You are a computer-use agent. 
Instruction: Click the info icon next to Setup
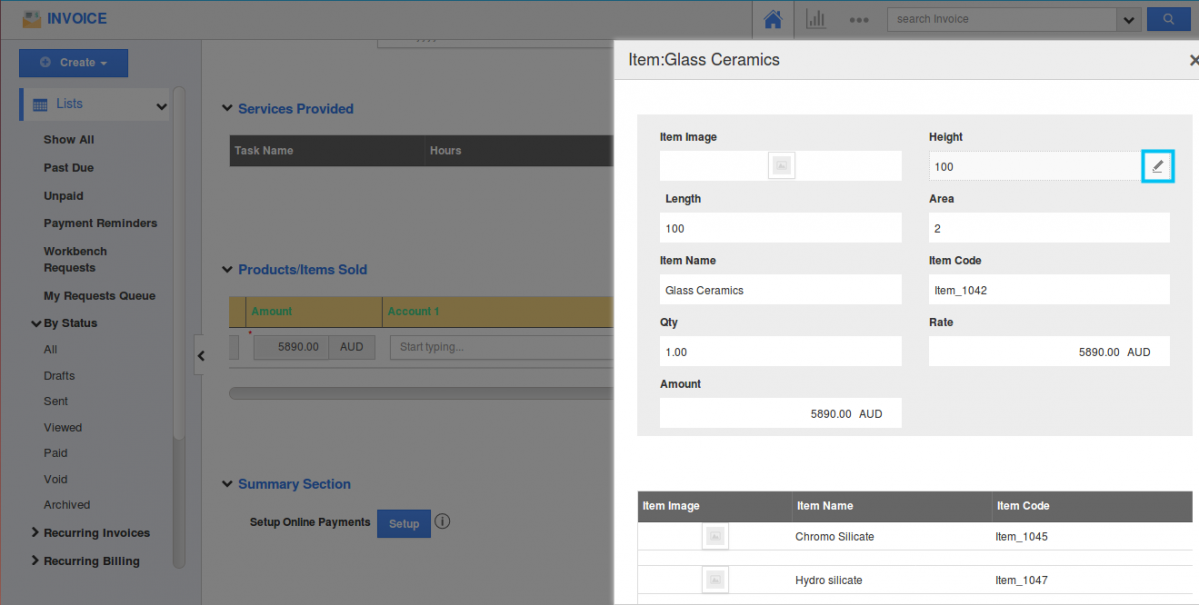[443, 522]
